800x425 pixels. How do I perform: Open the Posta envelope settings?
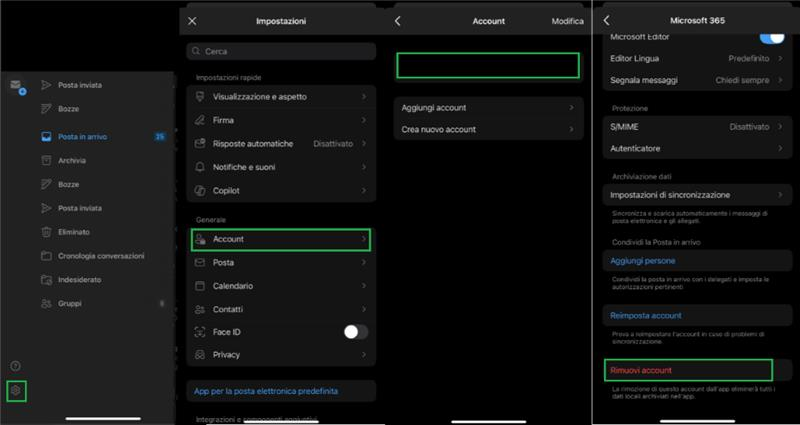click(x=281, y=262)
